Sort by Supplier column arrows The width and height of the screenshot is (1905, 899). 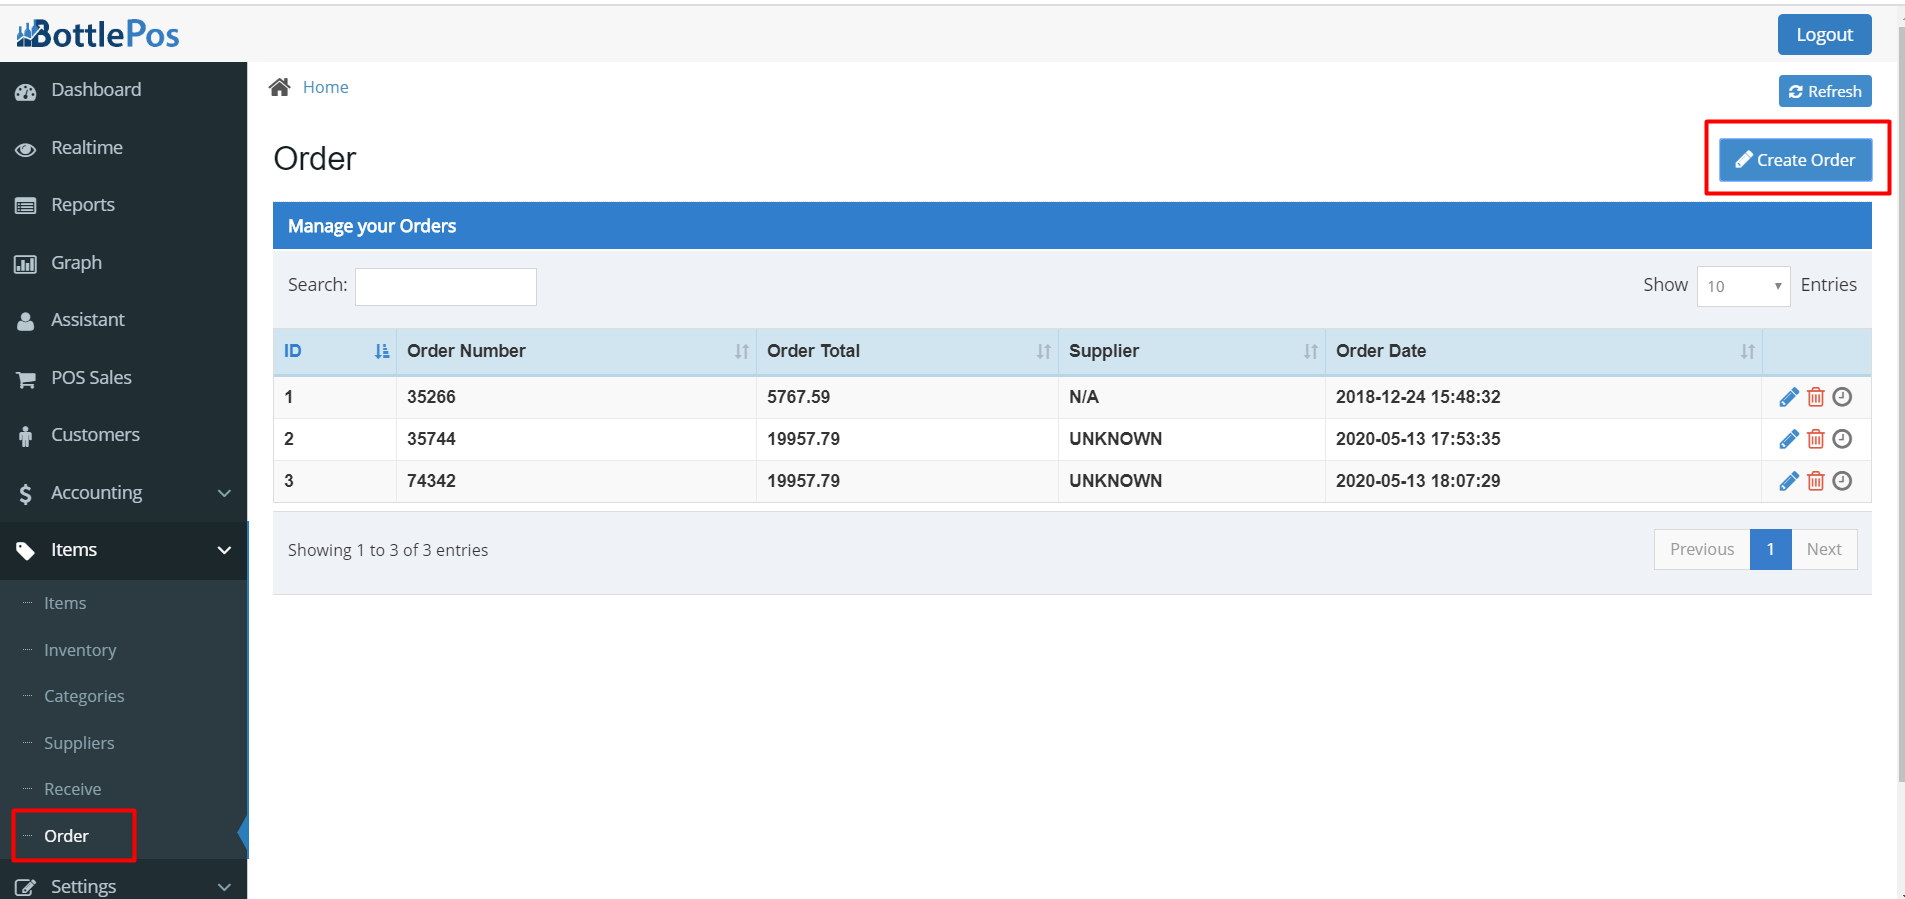click(1311, 351)
